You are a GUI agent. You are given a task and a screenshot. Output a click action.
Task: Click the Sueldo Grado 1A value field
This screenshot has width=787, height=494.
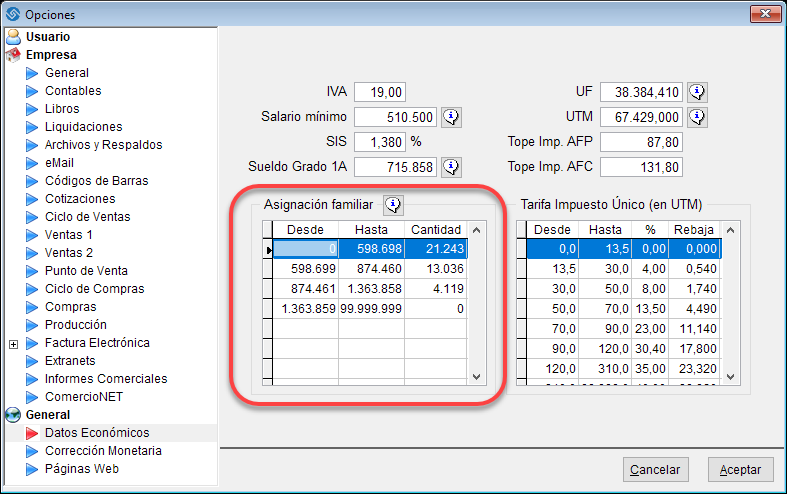coord(396,167)
